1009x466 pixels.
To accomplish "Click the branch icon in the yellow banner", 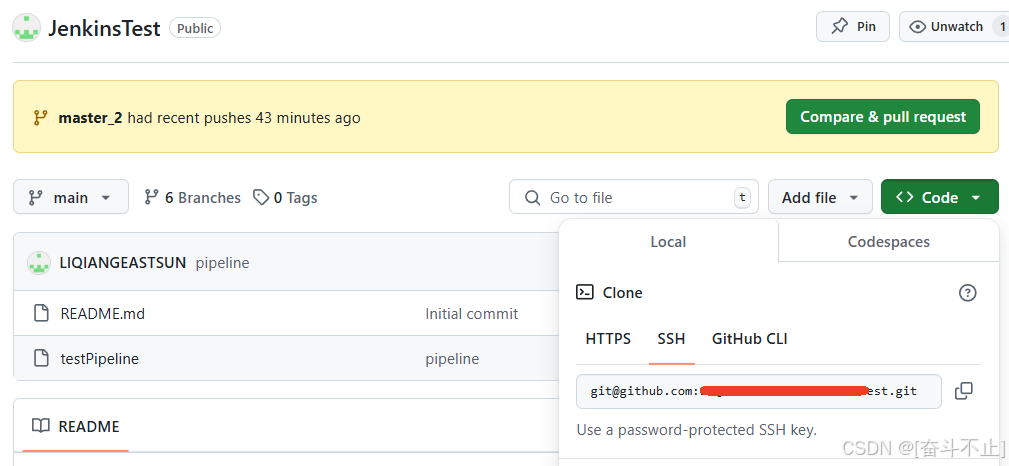I will 41,118.
